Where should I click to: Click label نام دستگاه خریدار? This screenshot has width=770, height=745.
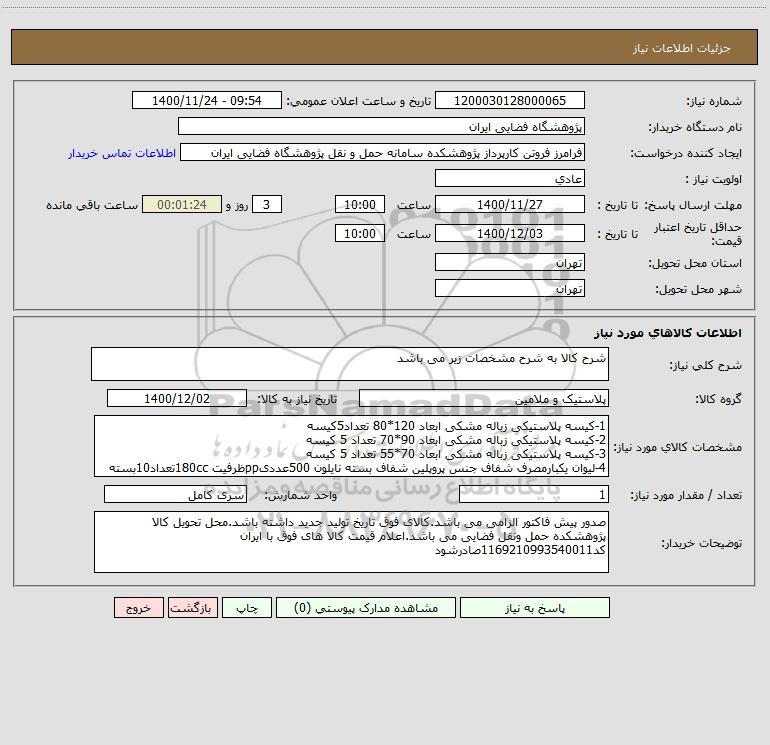[695, 128]
